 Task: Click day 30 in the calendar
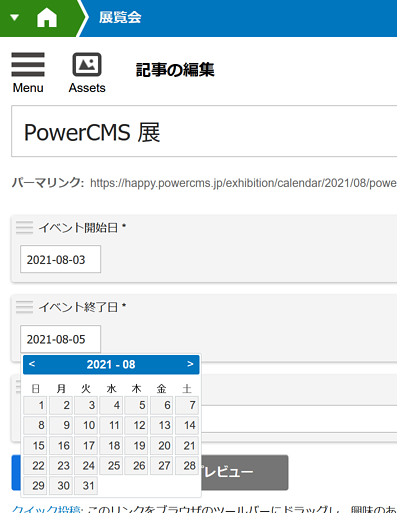[x=61, y=486]
